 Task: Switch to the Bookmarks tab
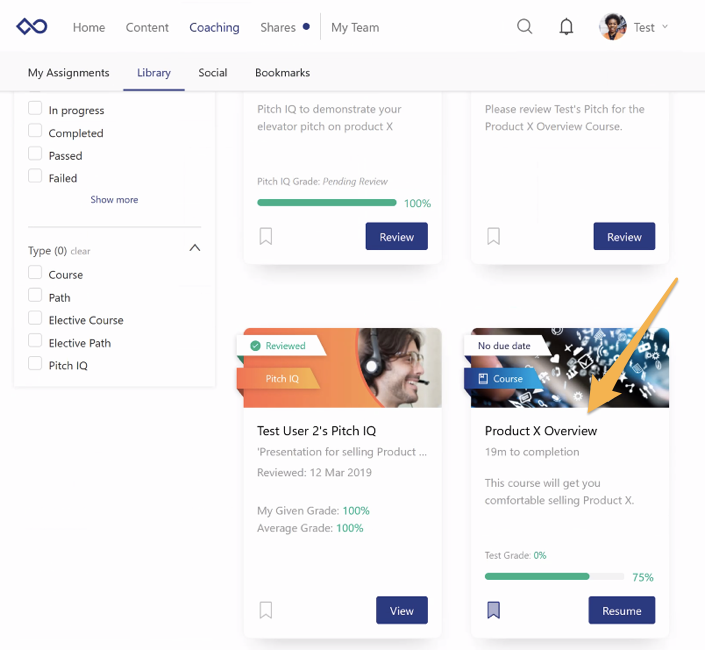282,72
